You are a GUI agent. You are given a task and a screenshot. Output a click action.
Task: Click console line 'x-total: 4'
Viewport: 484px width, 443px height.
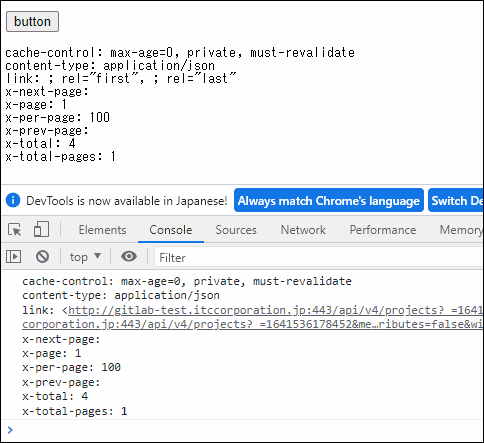pos(55,396)
